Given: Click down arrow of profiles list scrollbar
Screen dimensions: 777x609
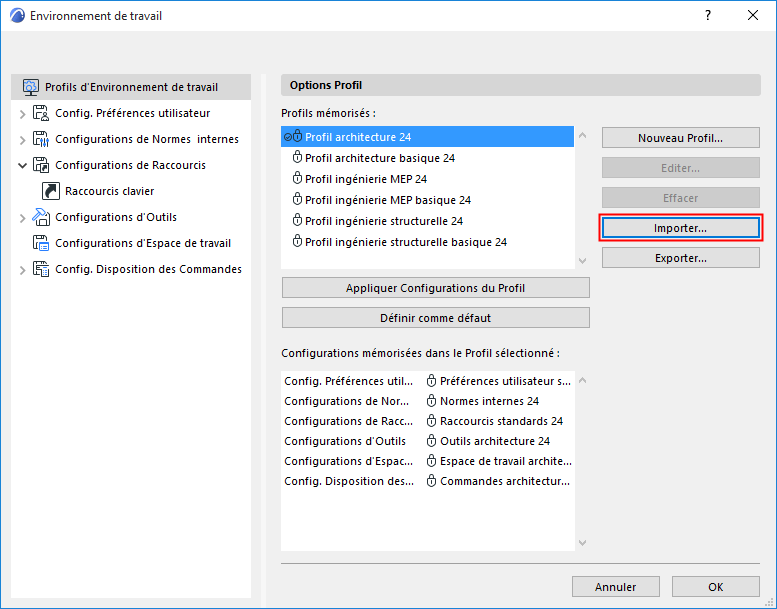Looking at the screenshot, I should pos(583,261).
